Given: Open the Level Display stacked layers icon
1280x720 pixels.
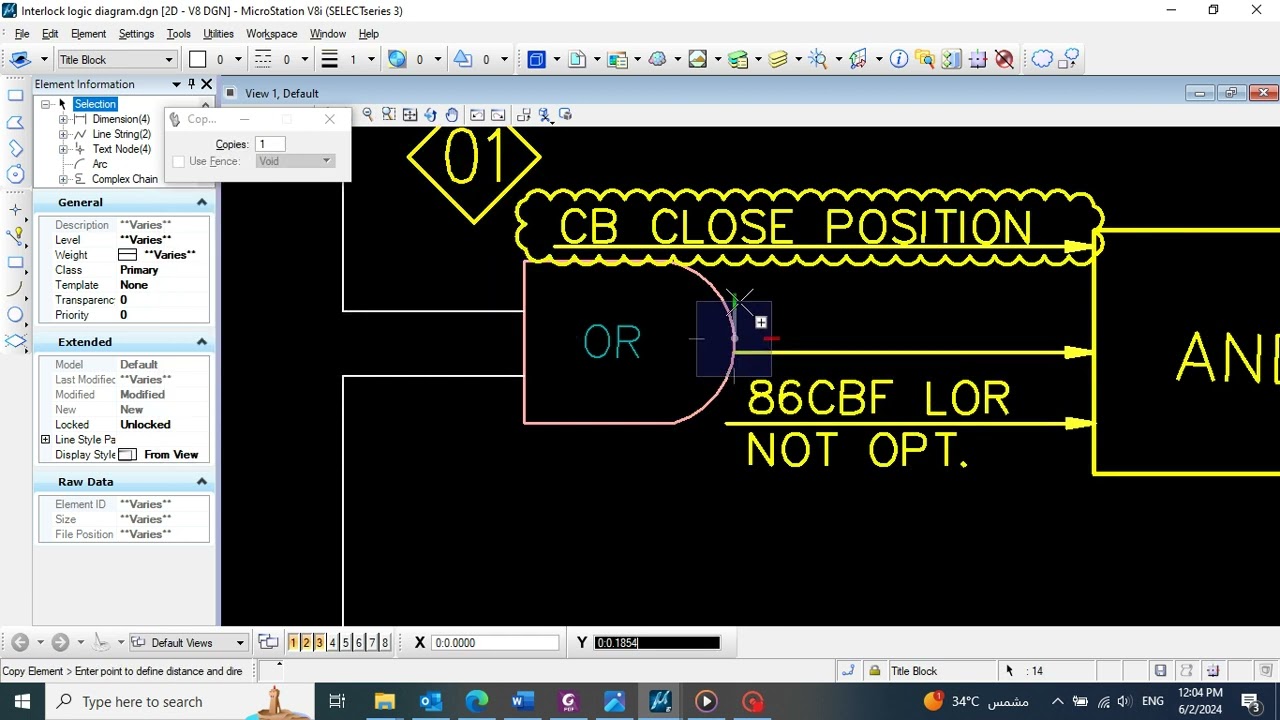Looking at the screenshot, I should point(778,60).
